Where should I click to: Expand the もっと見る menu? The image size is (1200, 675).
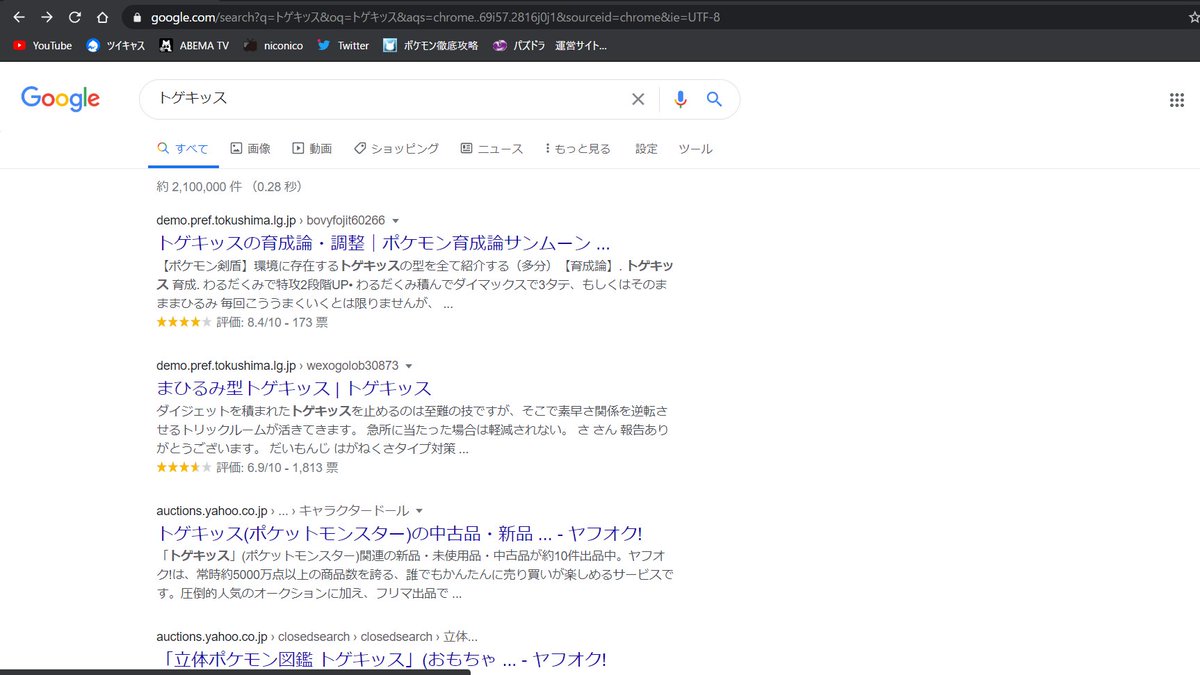[578, 149]
